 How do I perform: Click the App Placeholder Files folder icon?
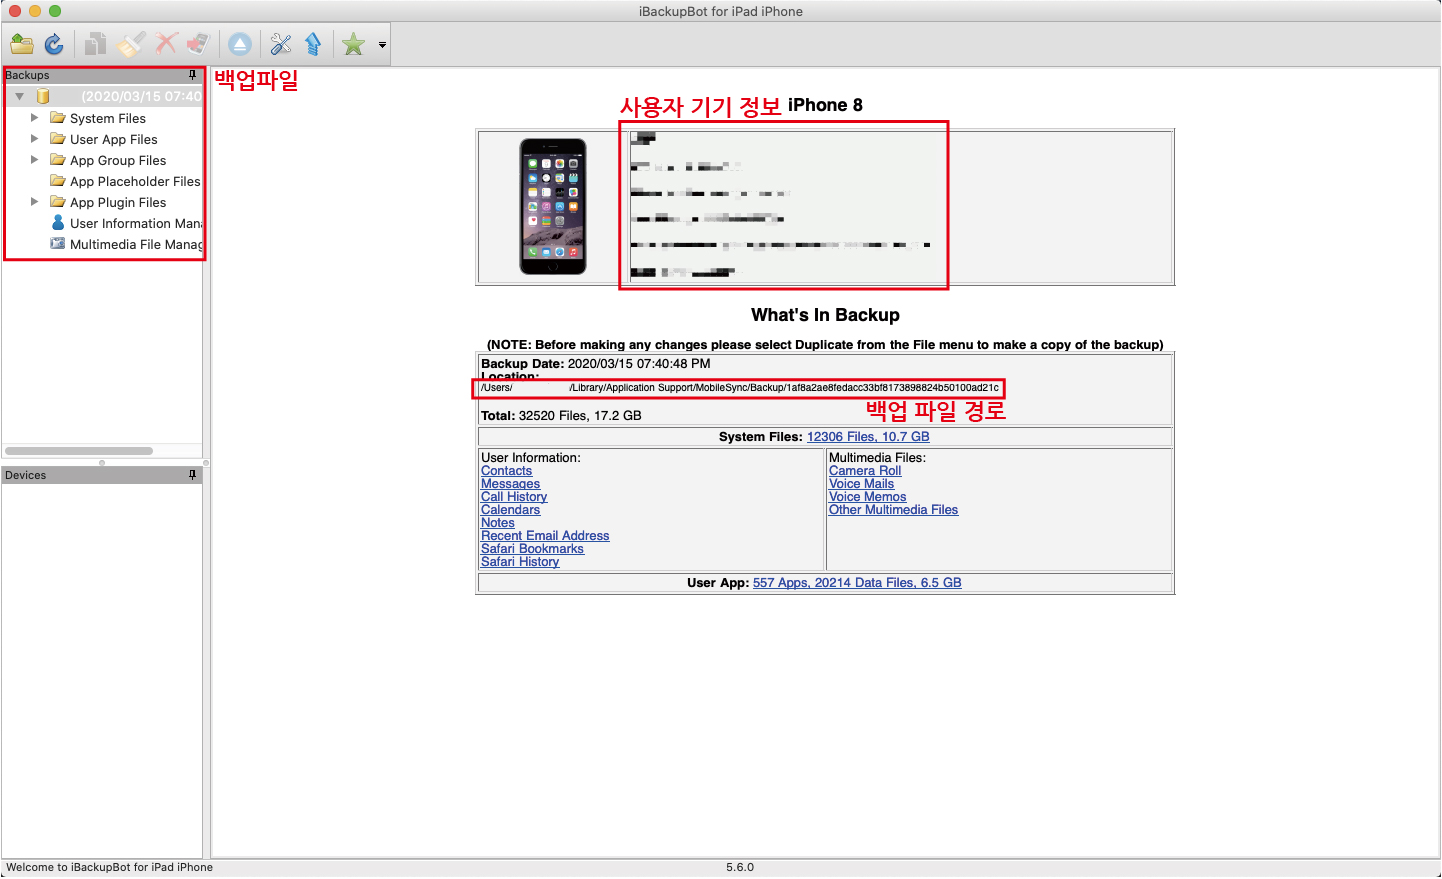(x=58, y=181)
